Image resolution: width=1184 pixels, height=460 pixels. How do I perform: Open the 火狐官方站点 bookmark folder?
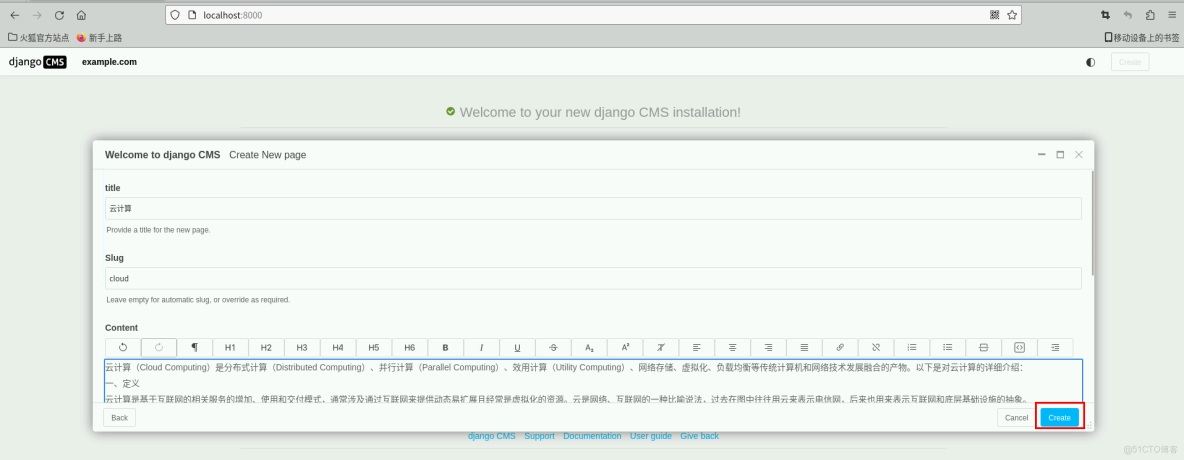pyautogui.click(x=39, y=37)
